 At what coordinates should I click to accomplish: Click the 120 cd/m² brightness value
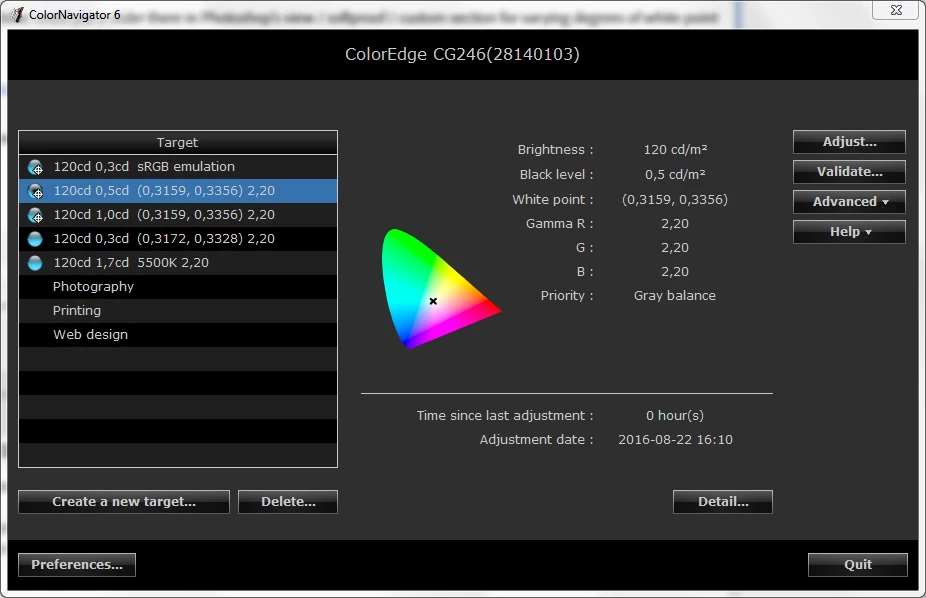click(675, 150)
